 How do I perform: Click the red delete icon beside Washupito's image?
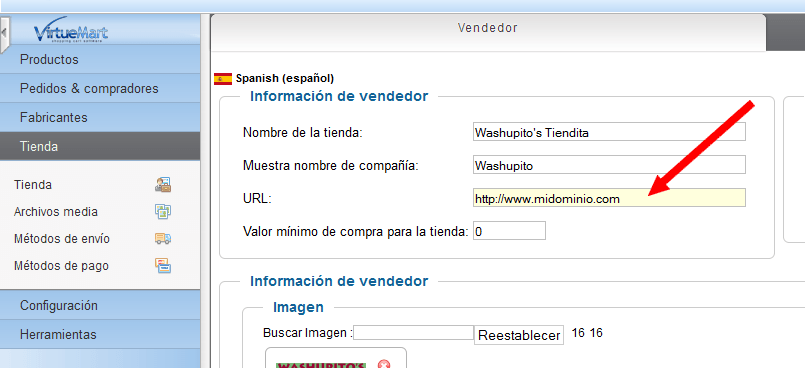click(x=384, y=364)
